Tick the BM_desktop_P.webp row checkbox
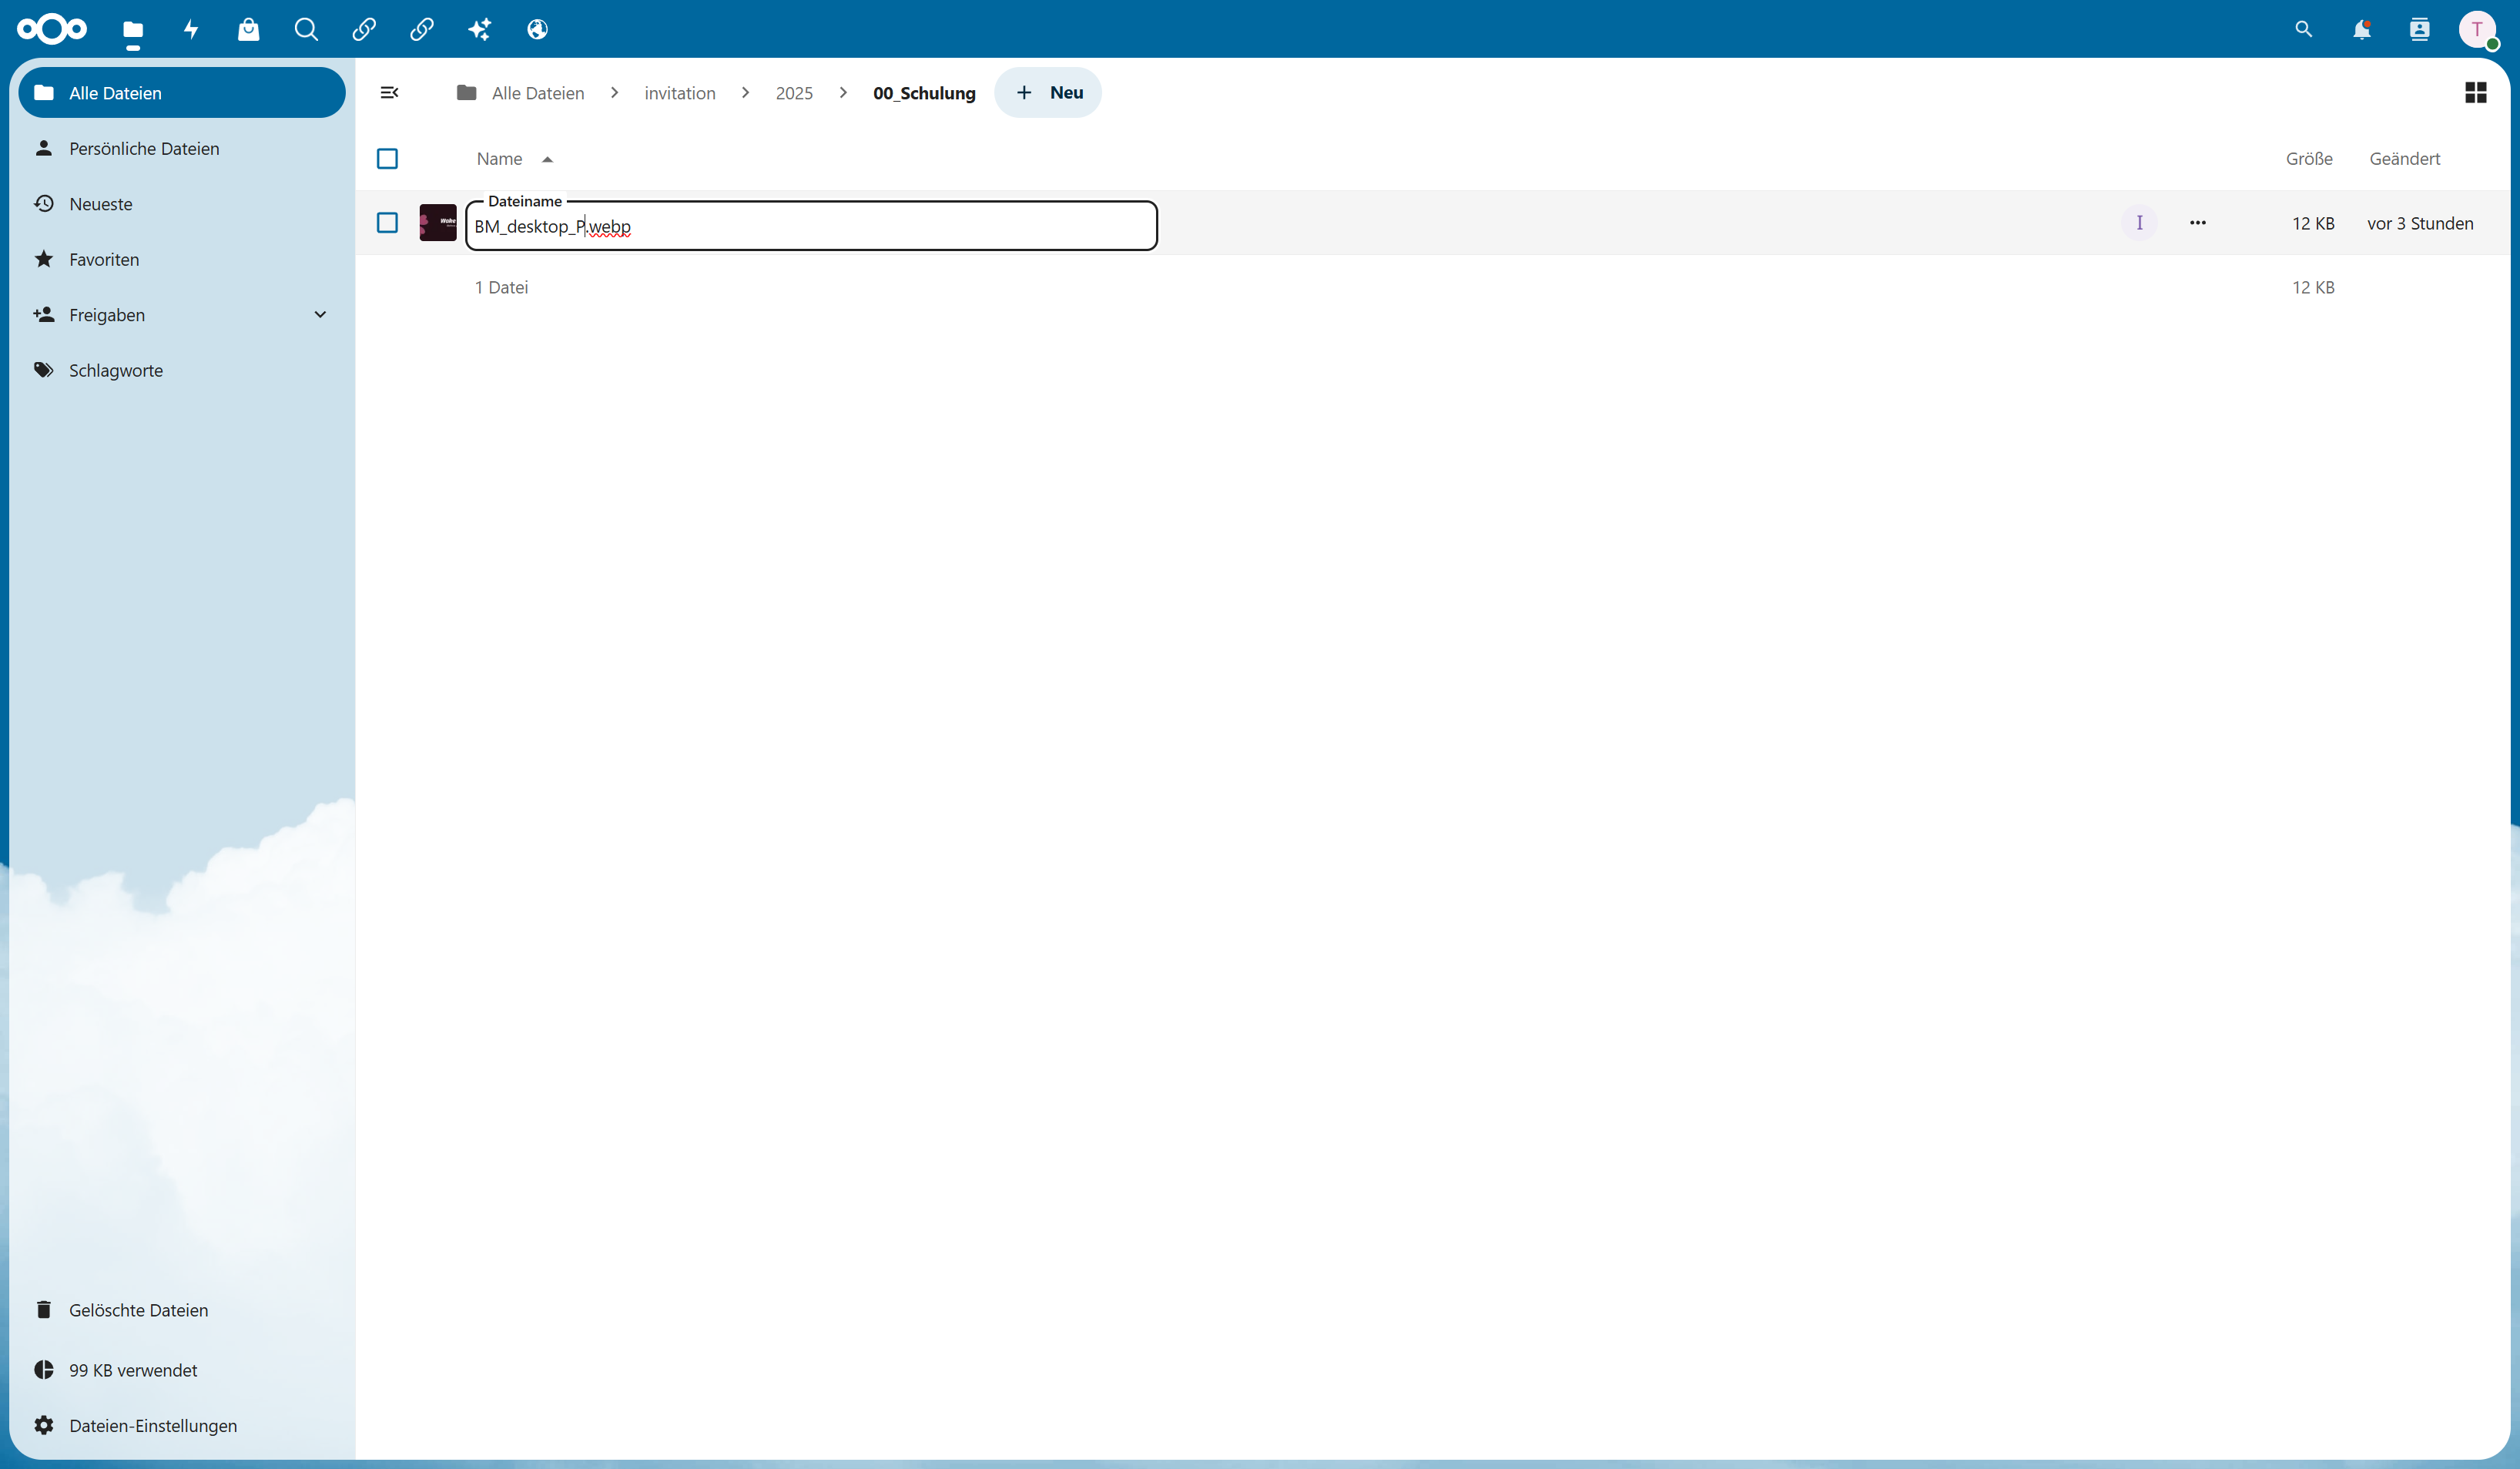The width and height of the screenshot is (2520, 1469). pos(387,223)
